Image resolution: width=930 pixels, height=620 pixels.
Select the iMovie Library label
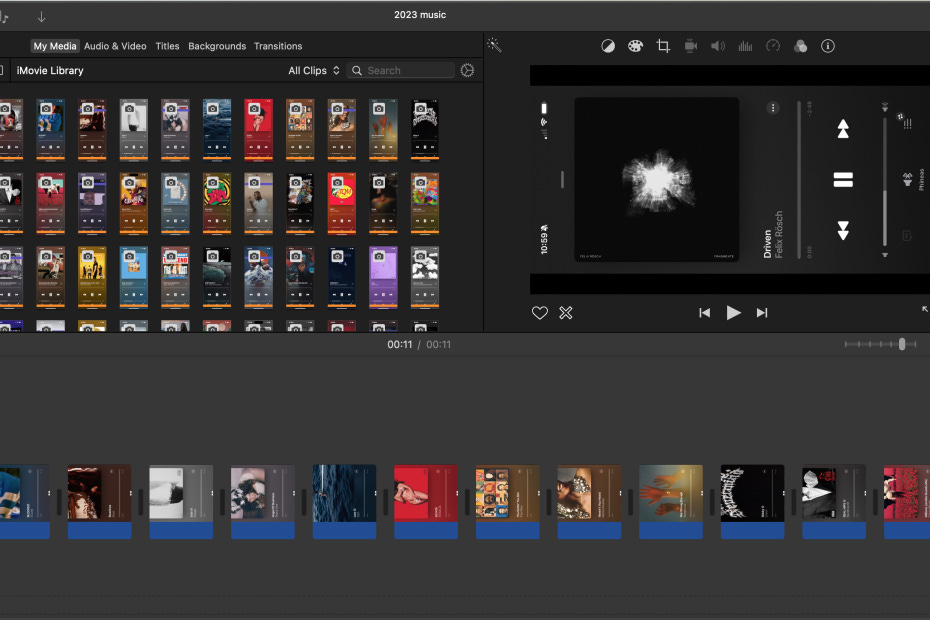50,71
